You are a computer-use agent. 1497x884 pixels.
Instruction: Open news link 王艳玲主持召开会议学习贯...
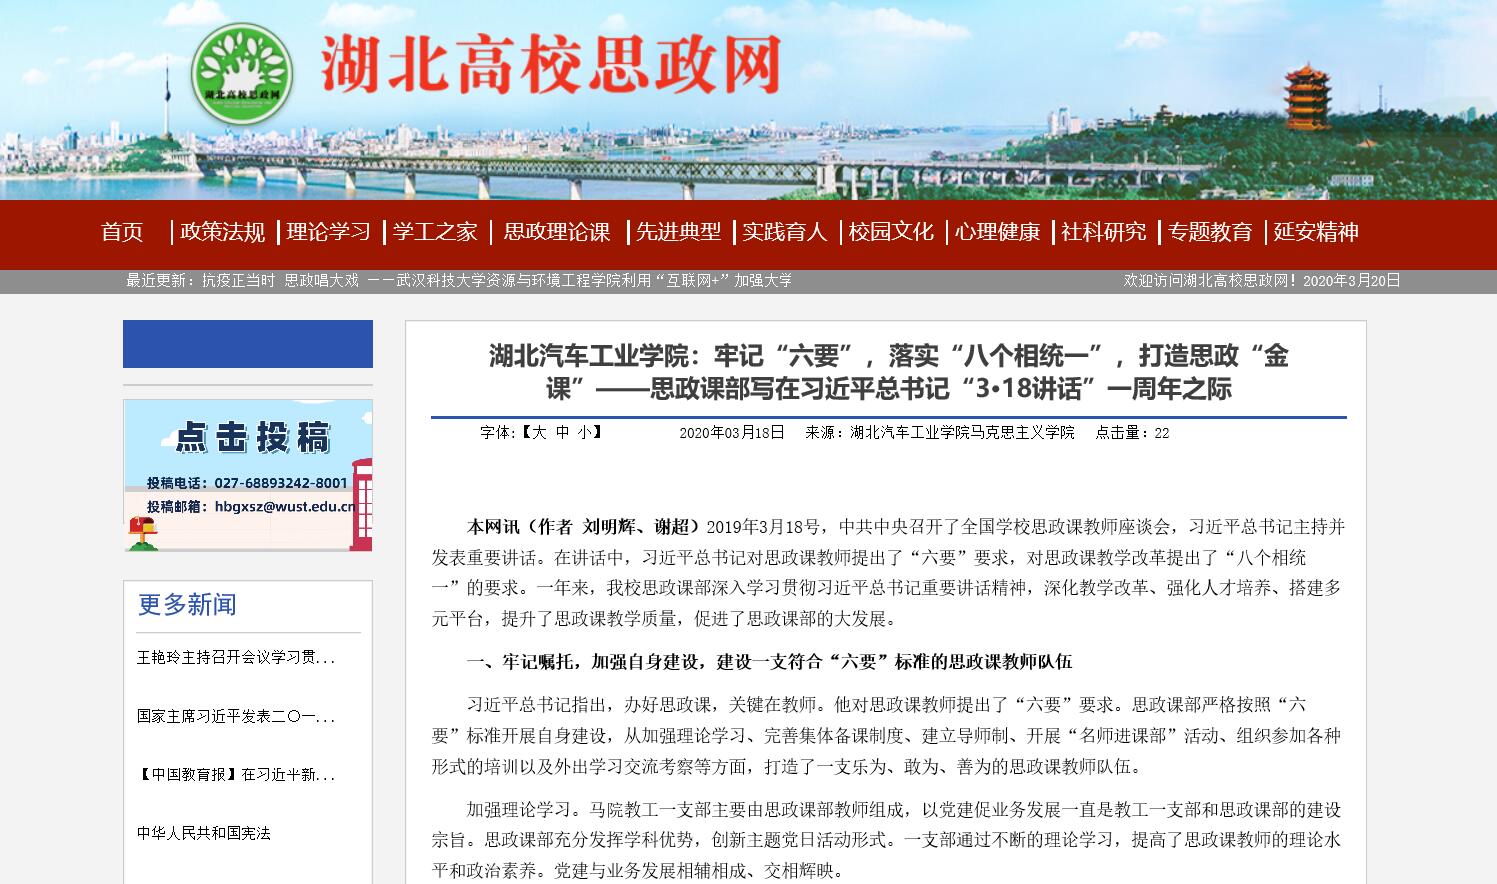click(x=236, y=658)
